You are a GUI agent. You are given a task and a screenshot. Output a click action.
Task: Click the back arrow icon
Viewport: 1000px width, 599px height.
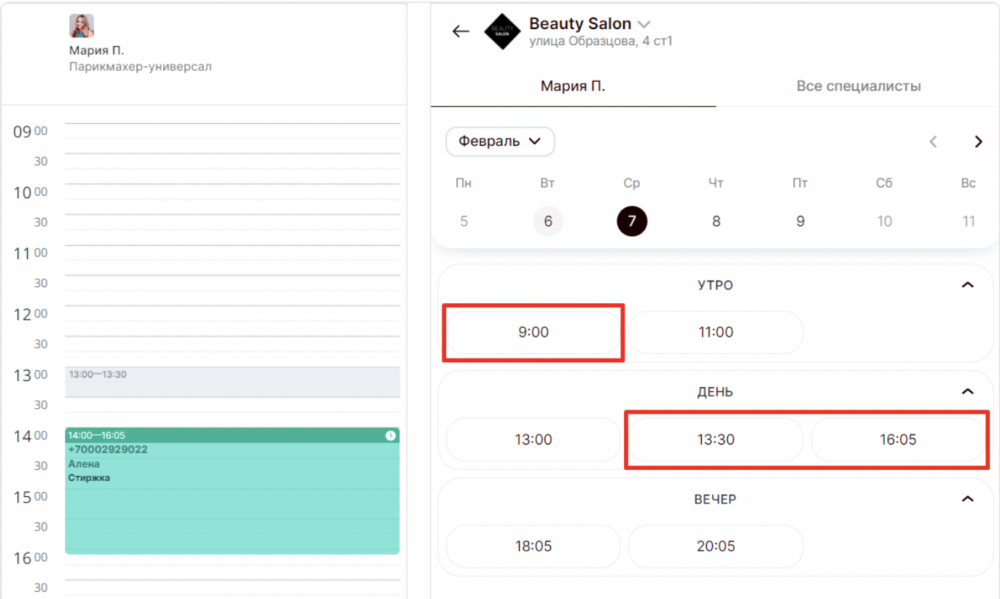(460, 31)
